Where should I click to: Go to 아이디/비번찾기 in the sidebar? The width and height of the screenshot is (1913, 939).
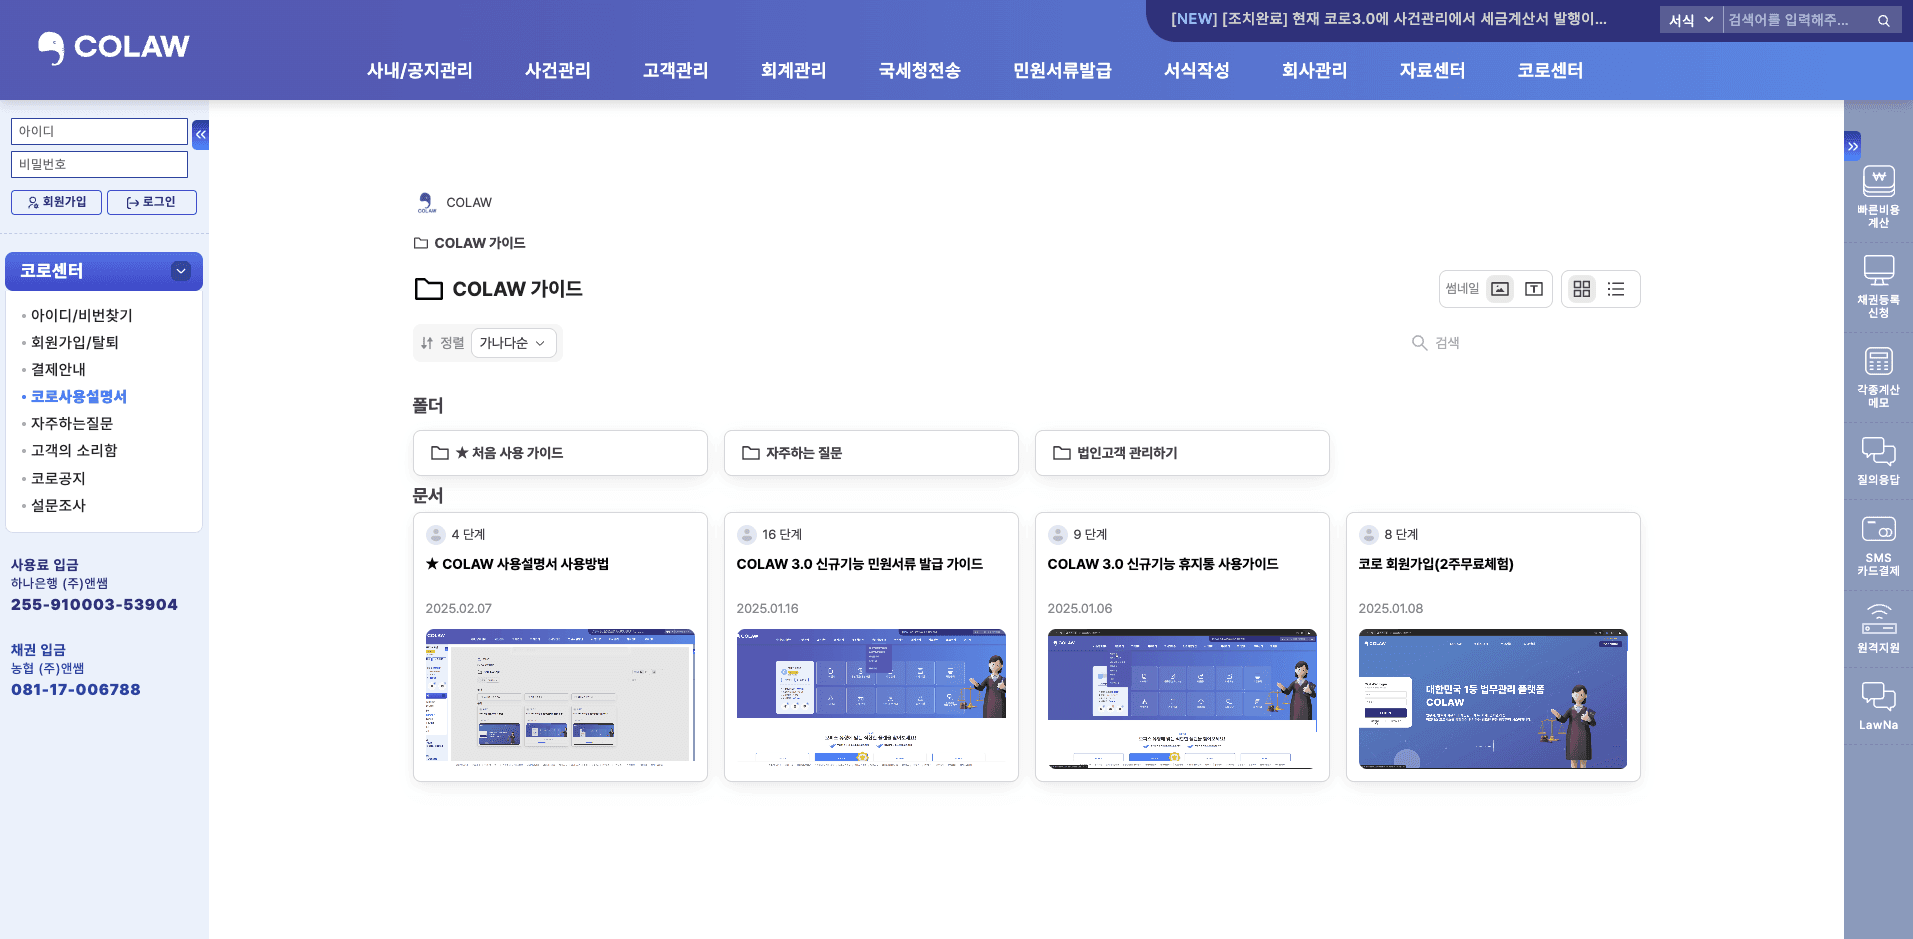pos(82,315)
